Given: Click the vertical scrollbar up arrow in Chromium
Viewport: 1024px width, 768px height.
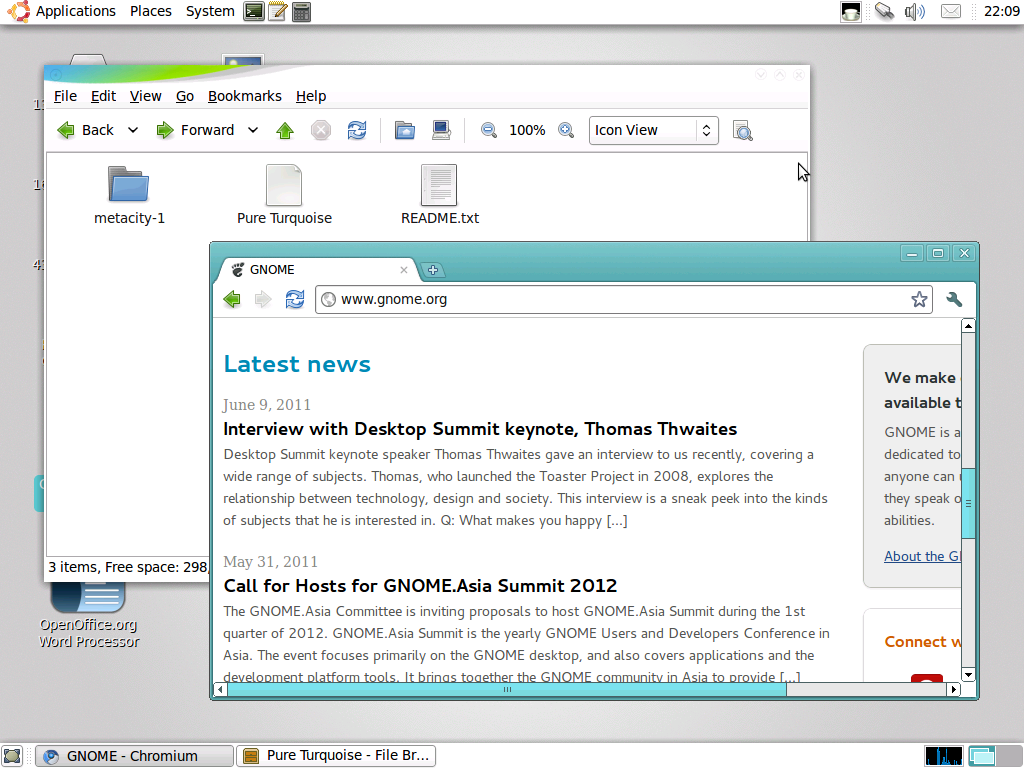Looking at the screenshot, I should point(968,326).
